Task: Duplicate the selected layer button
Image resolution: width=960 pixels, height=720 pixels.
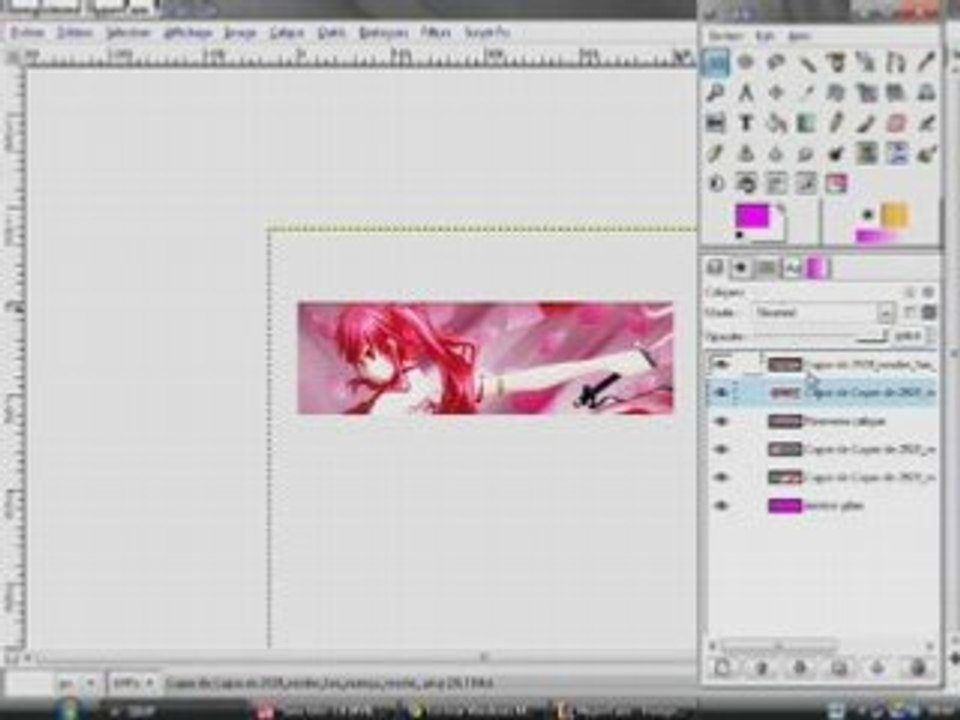Action: point(839,667)
